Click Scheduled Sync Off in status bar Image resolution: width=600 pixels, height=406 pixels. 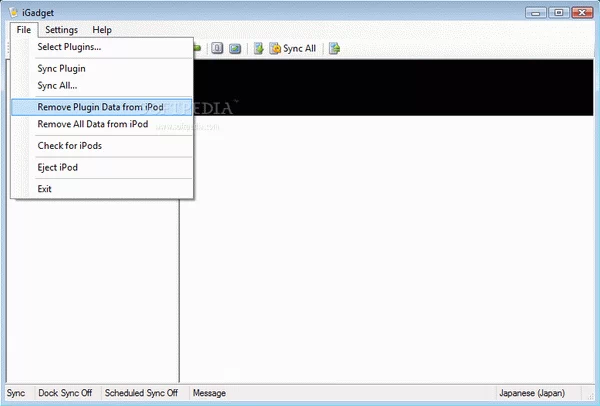(141, 393)
